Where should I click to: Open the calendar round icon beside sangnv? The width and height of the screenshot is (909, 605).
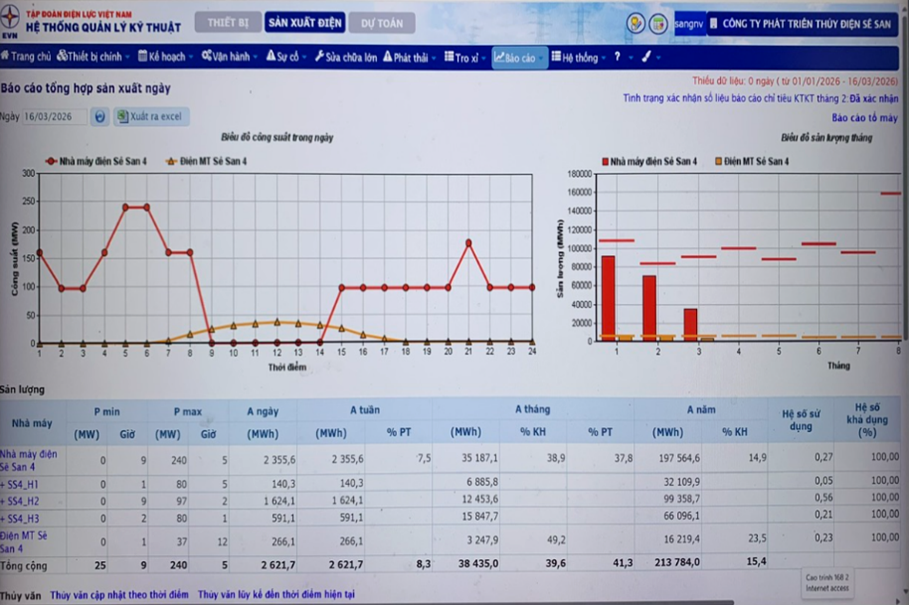(658, 23)
